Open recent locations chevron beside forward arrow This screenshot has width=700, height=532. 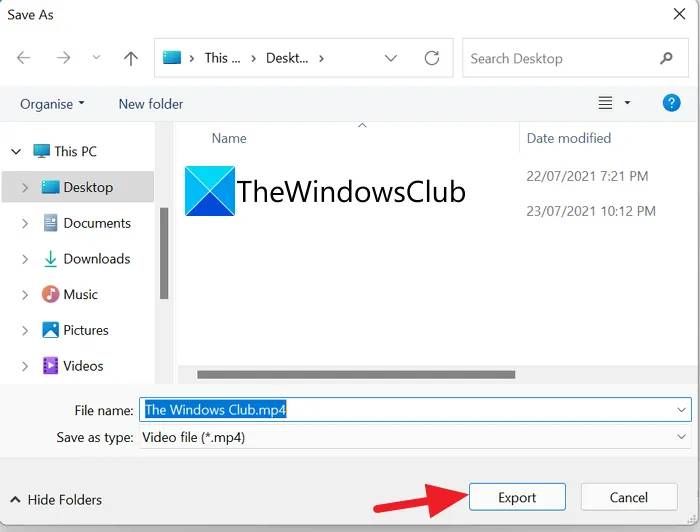pyautogui.click(x=96, y=57)
